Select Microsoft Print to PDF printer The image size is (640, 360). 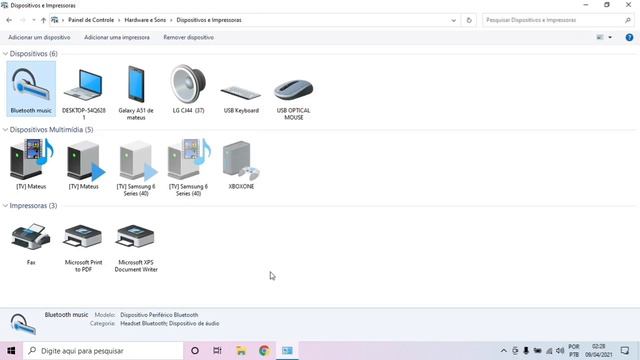point(83,248)
